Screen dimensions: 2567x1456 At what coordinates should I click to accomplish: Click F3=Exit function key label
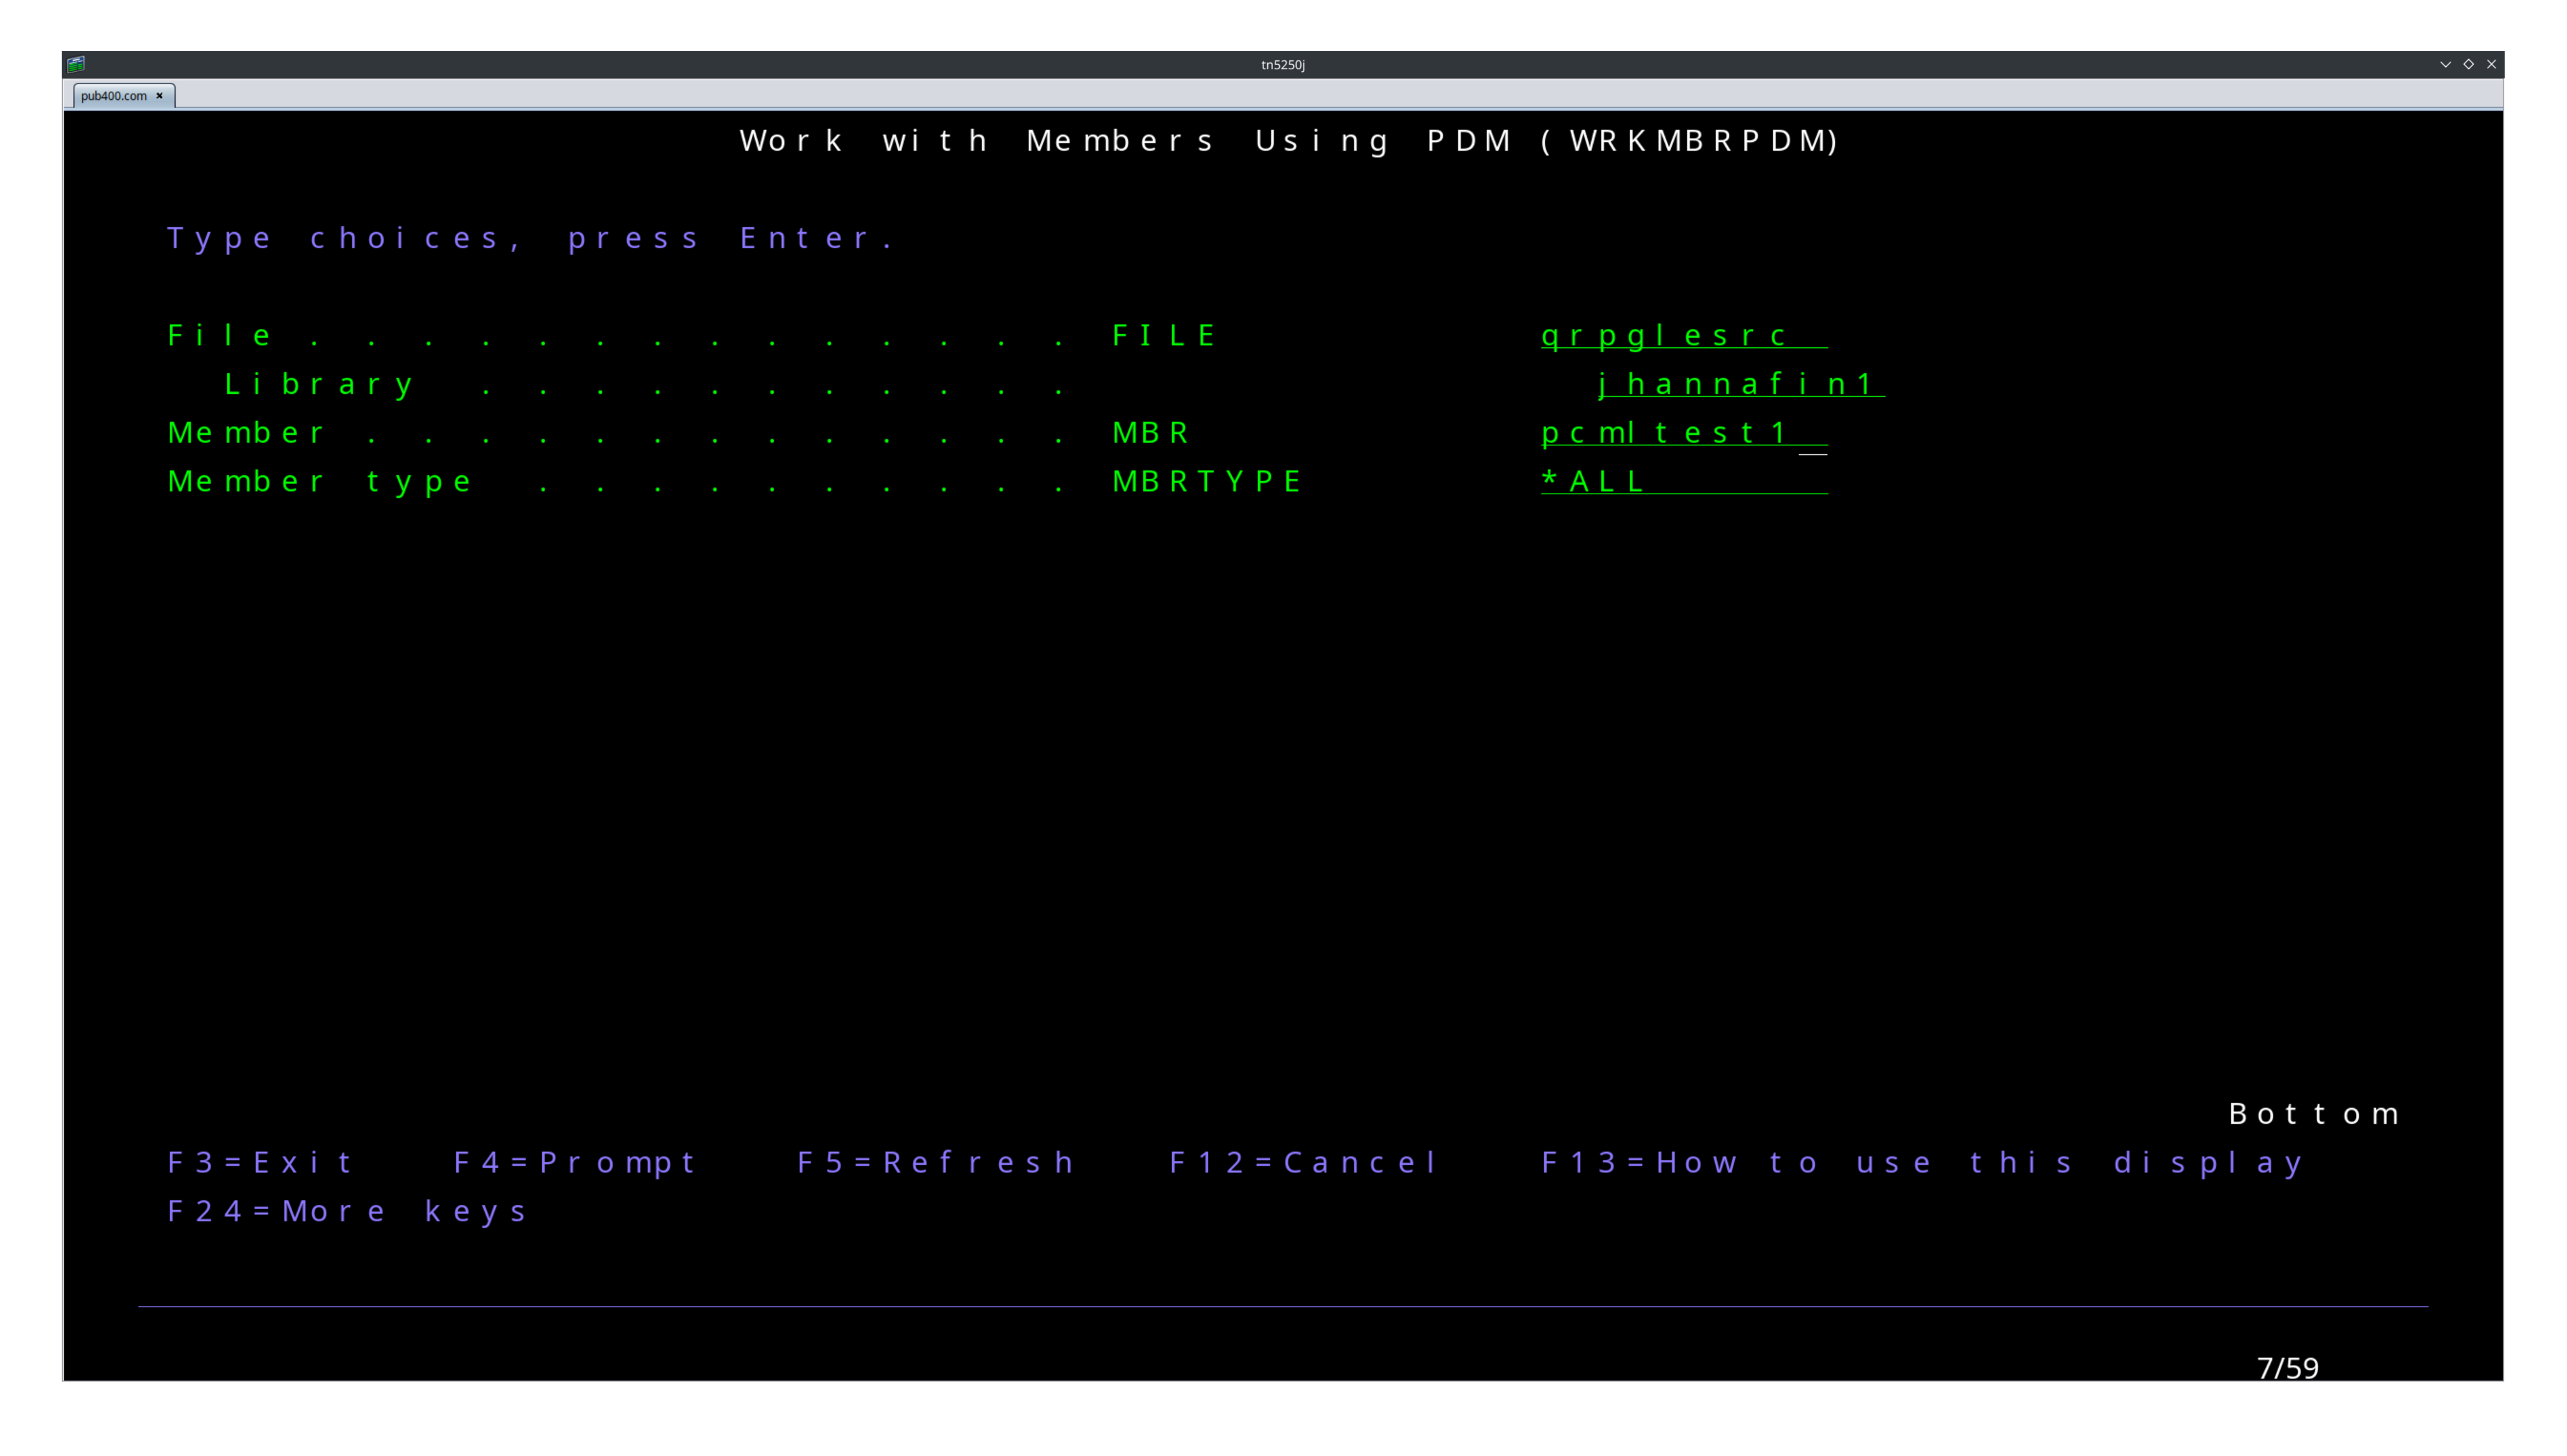click(x=260, y=1162)
